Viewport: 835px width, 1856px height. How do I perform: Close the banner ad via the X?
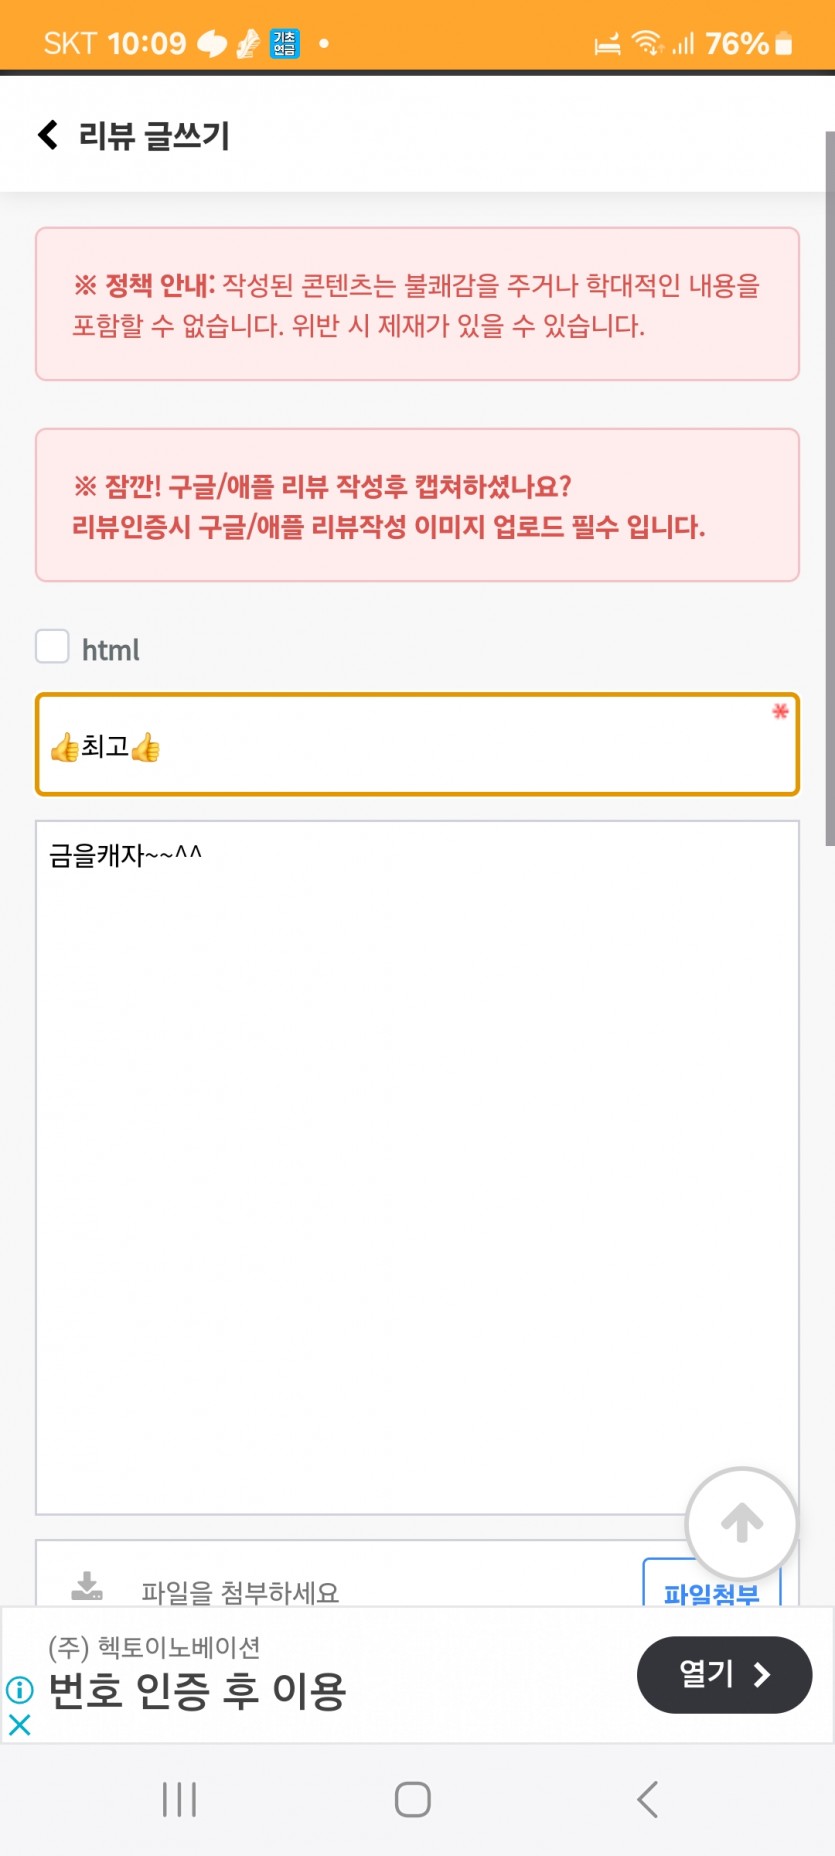coord(19,1724)
